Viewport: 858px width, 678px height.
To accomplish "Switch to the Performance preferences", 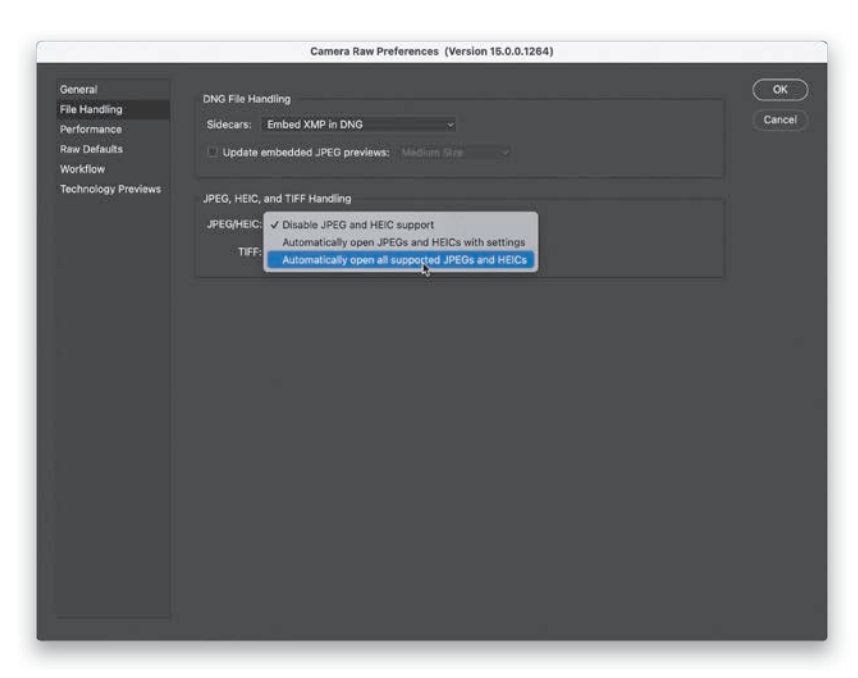I will [x=91, y=129].
